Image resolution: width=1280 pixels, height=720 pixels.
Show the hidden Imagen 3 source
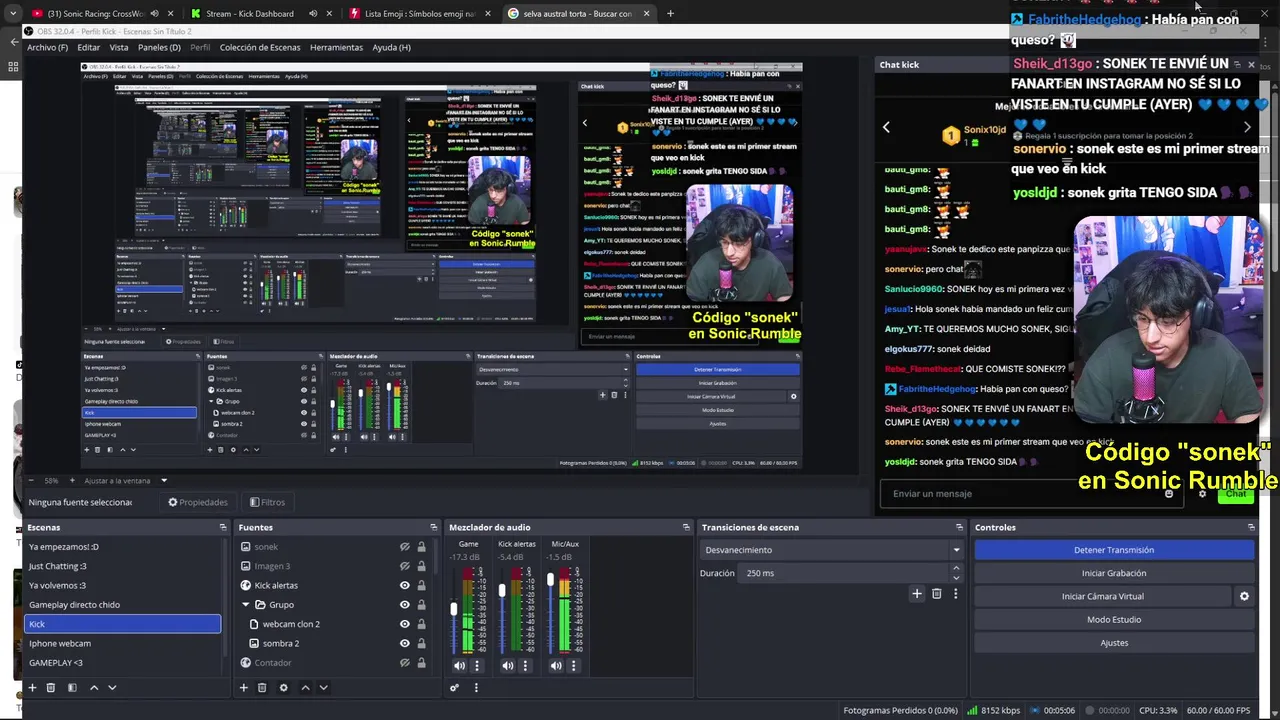tap(404, 566)
